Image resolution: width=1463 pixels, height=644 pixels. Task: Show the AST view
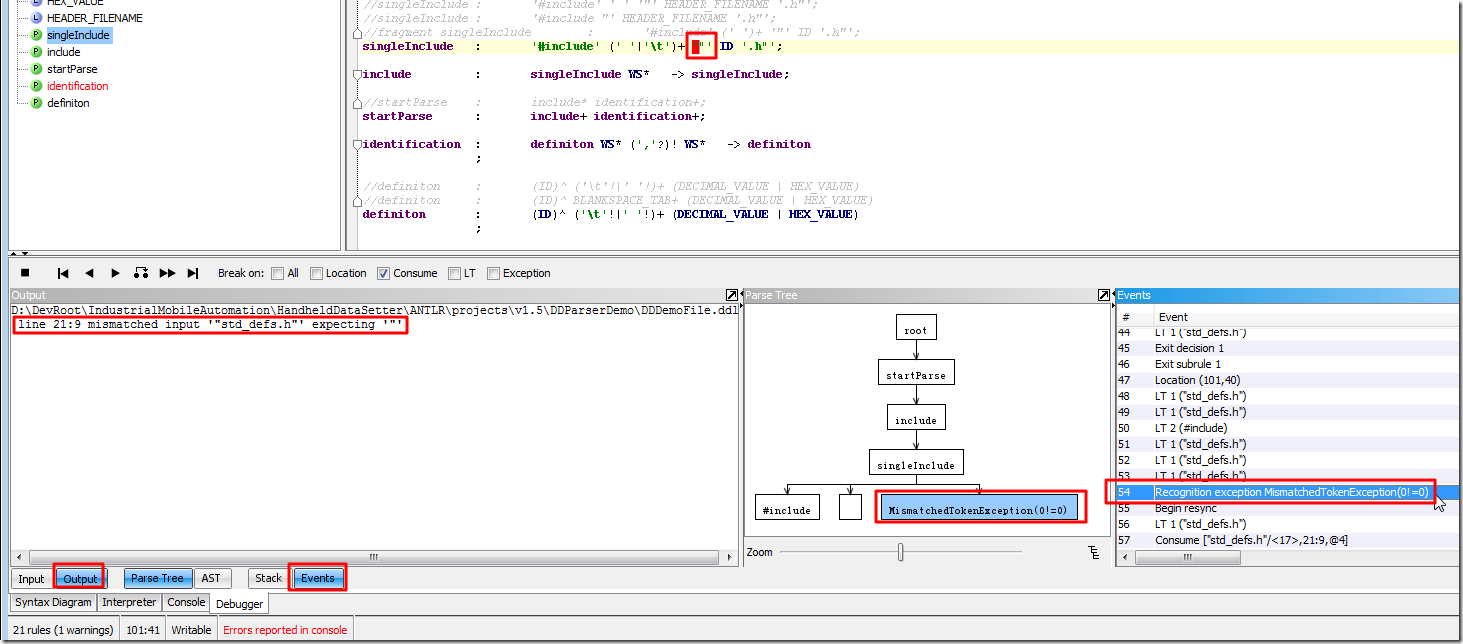coord(211,578)
